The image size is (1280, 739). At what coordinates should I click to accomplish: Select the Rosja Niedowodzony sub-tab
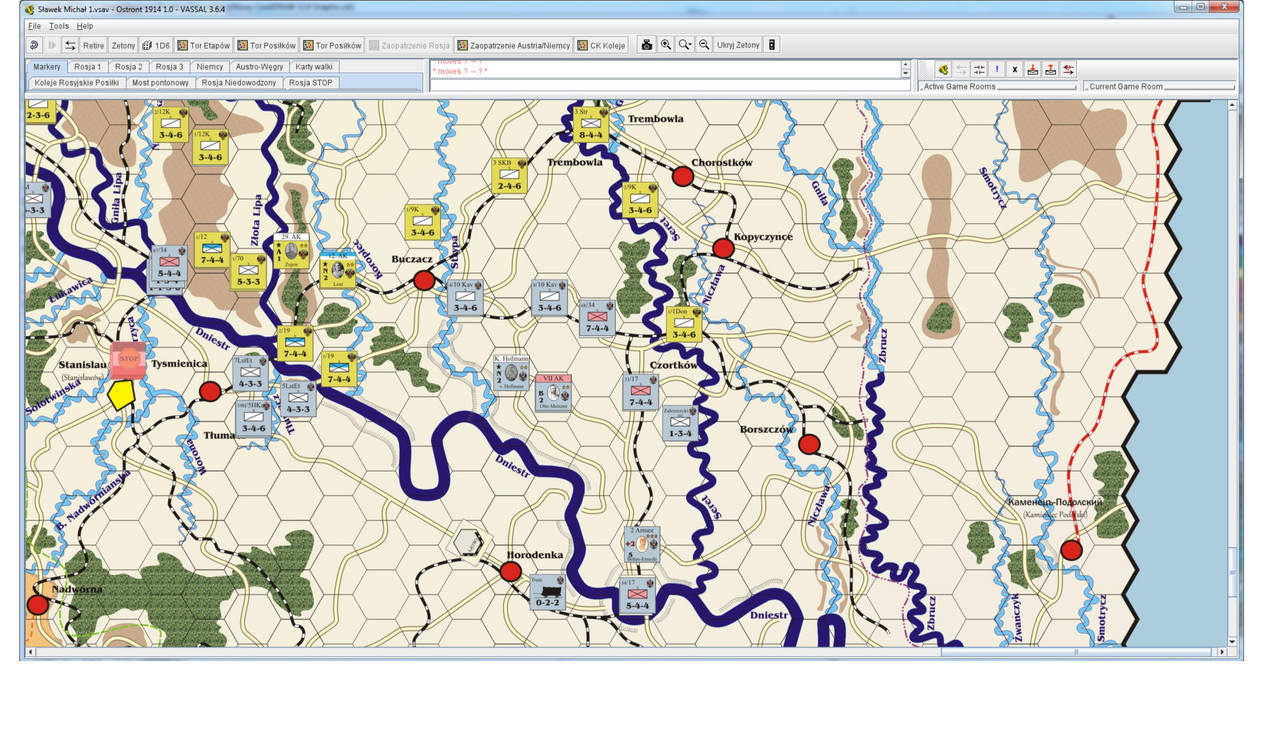tap(239, 83)
